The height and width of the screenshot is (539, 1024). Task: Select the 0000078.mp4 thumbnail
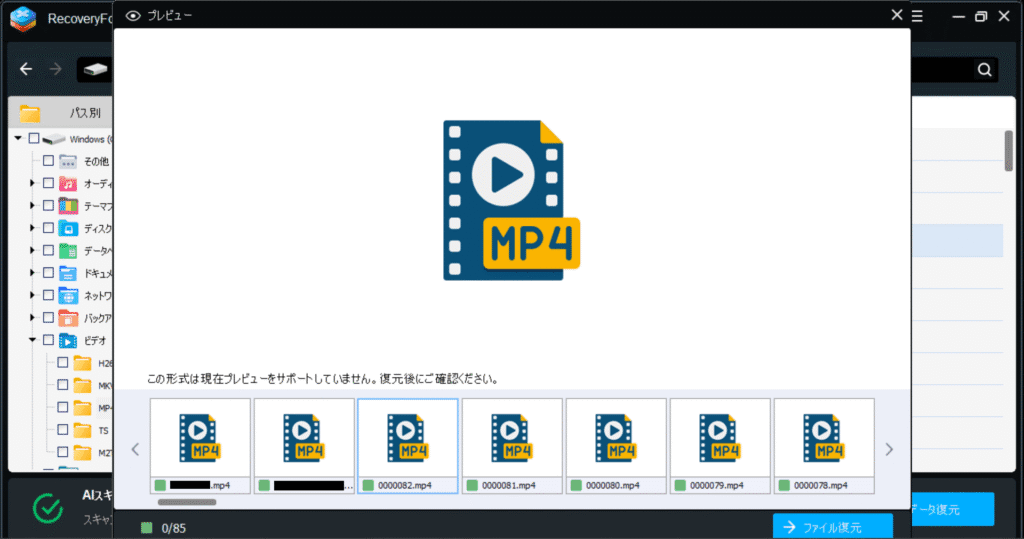pyautogui.click(x=824, y=446)
